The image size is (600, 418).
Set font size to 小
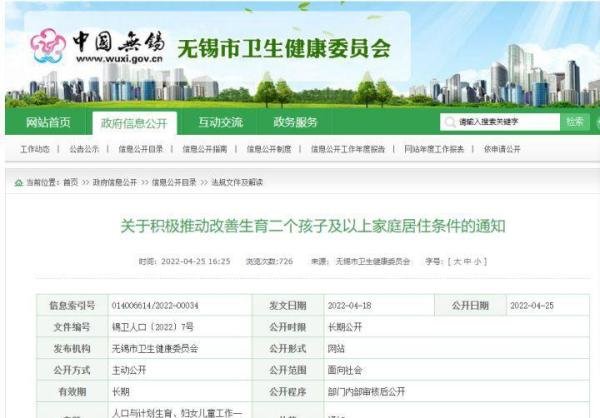(x=478, y=262)
